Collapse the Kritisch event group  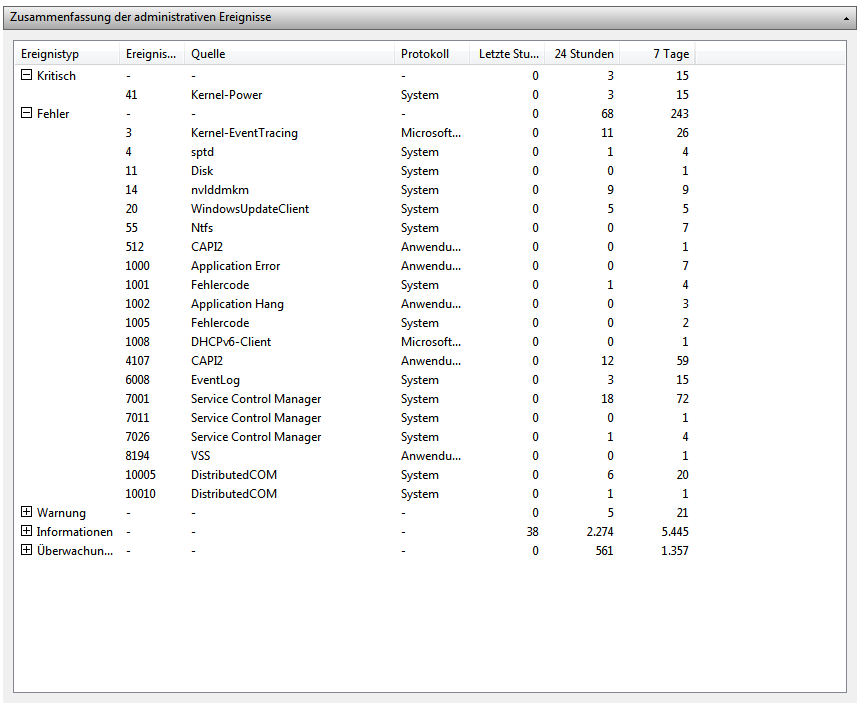pyautogui.click(x=26, y=75)
